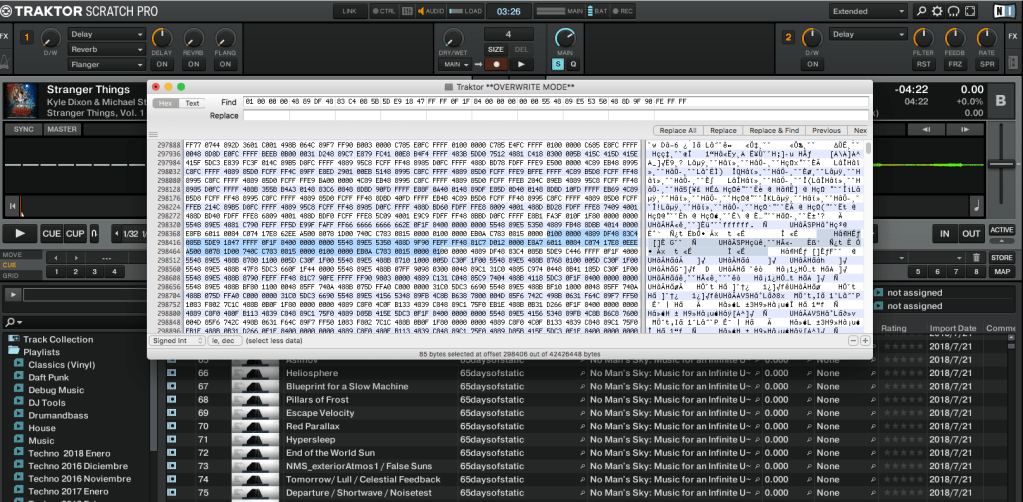The width and height of the screenshot is (1023, 502).
Task: Enter fullscreen with the header fullscreen icon
Action: [x=970, y=11]
